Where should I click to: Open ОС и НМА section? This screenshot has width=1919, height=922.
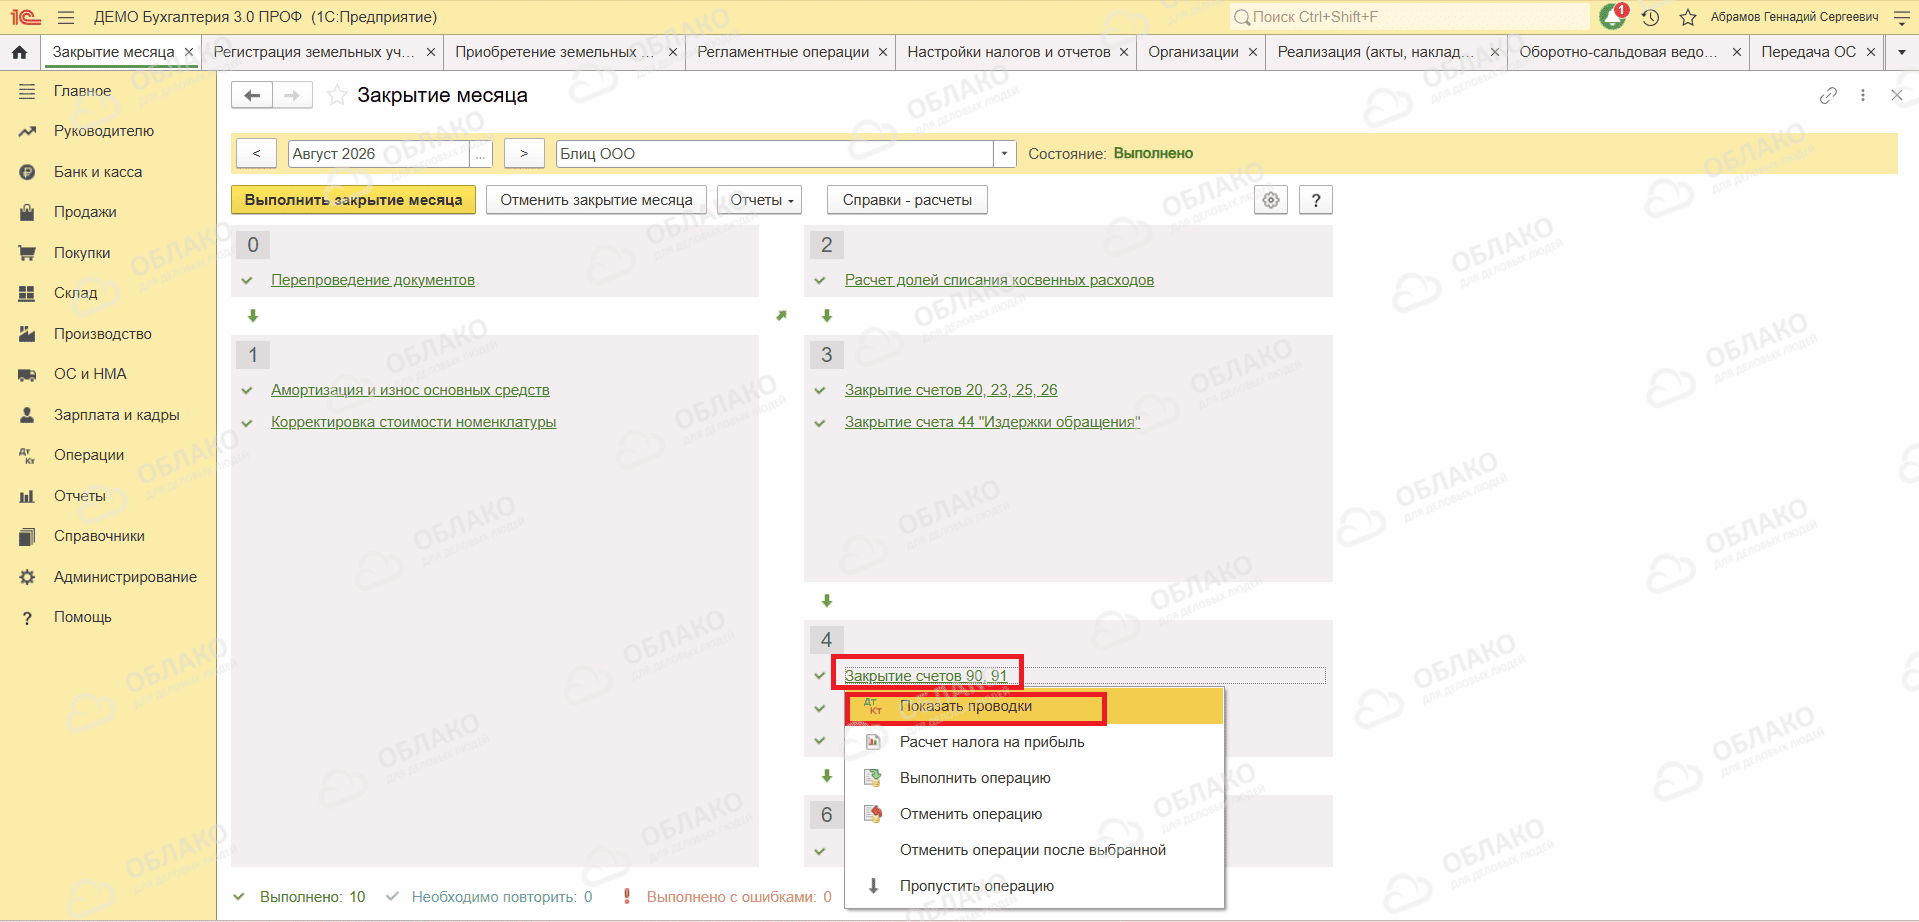90,374
